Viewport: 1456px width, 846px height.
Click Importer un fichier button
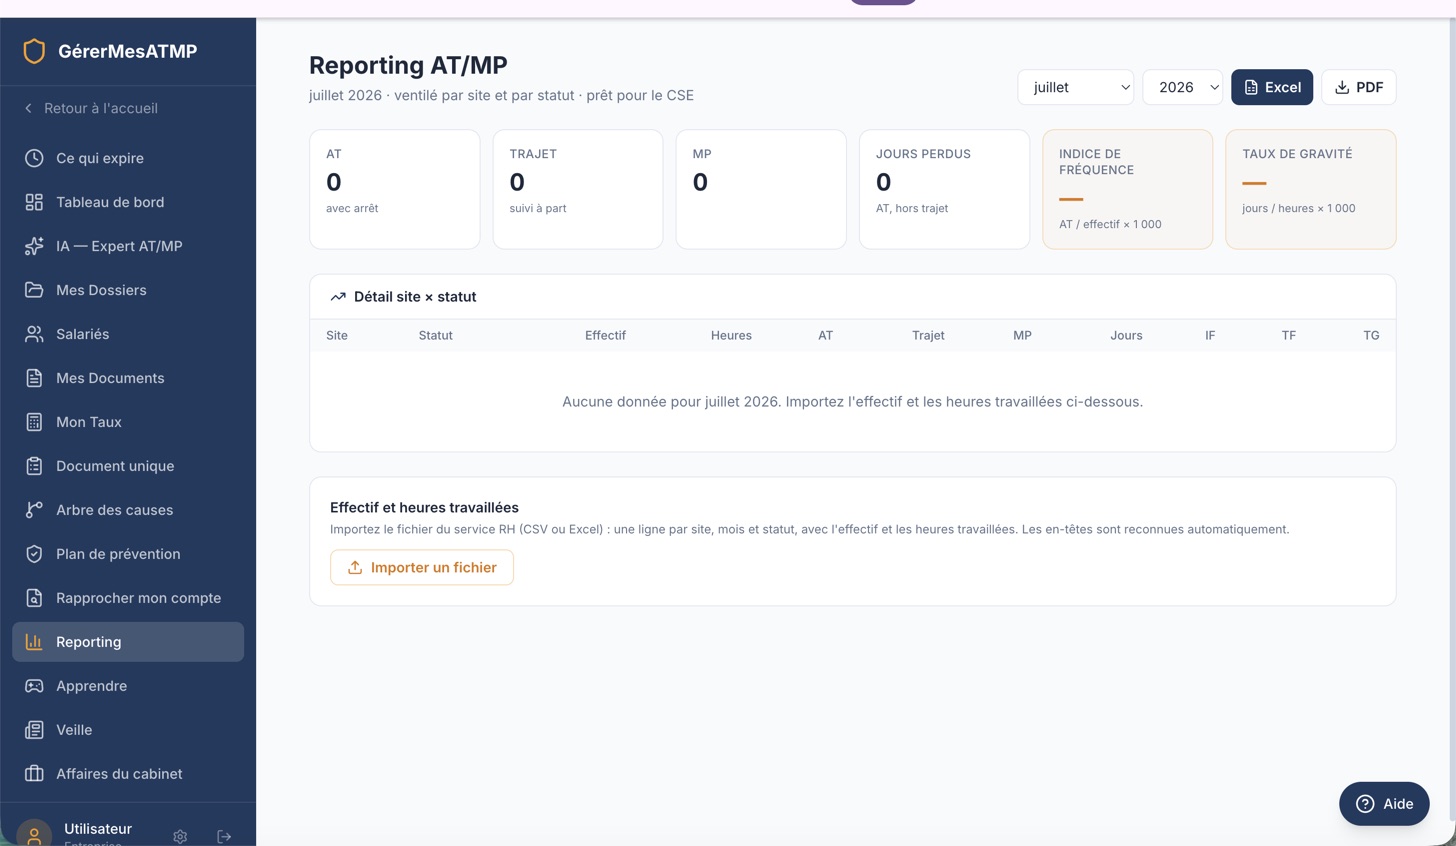[422, 567]
